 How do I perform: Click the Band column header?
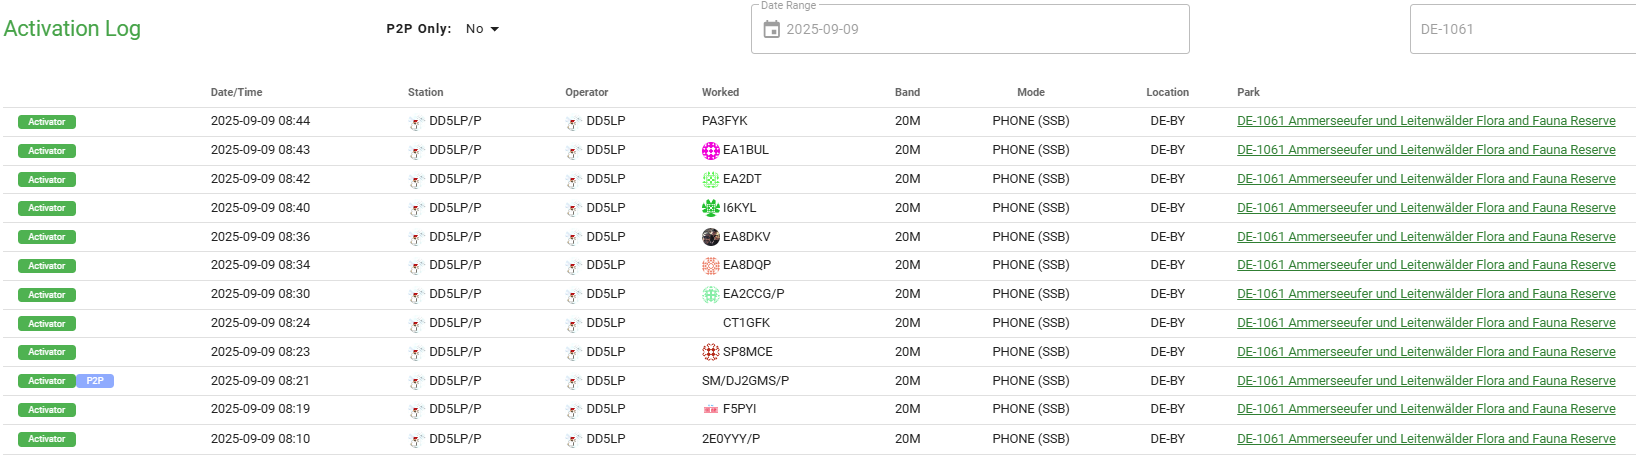coord(907,92)
